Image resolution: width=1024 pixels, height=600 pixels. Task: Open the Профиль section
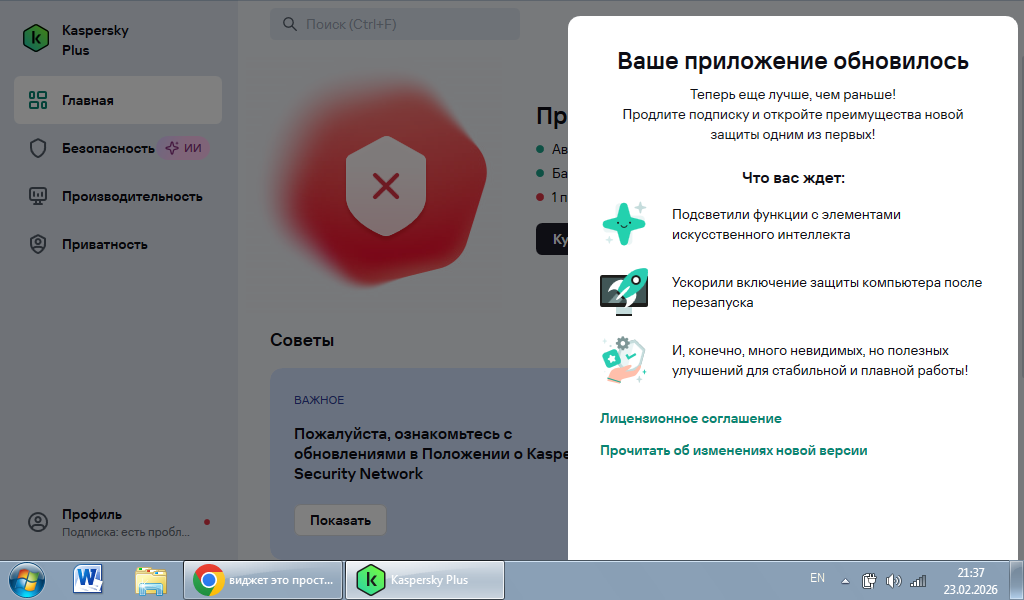[x=118, y=522]
